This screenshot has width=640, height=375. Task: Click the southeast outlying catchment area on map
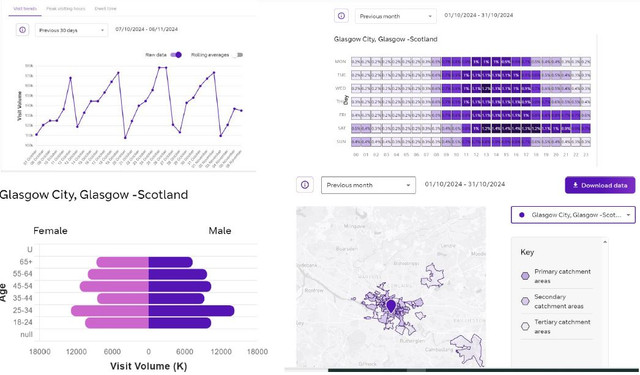[x=468, y=349]
